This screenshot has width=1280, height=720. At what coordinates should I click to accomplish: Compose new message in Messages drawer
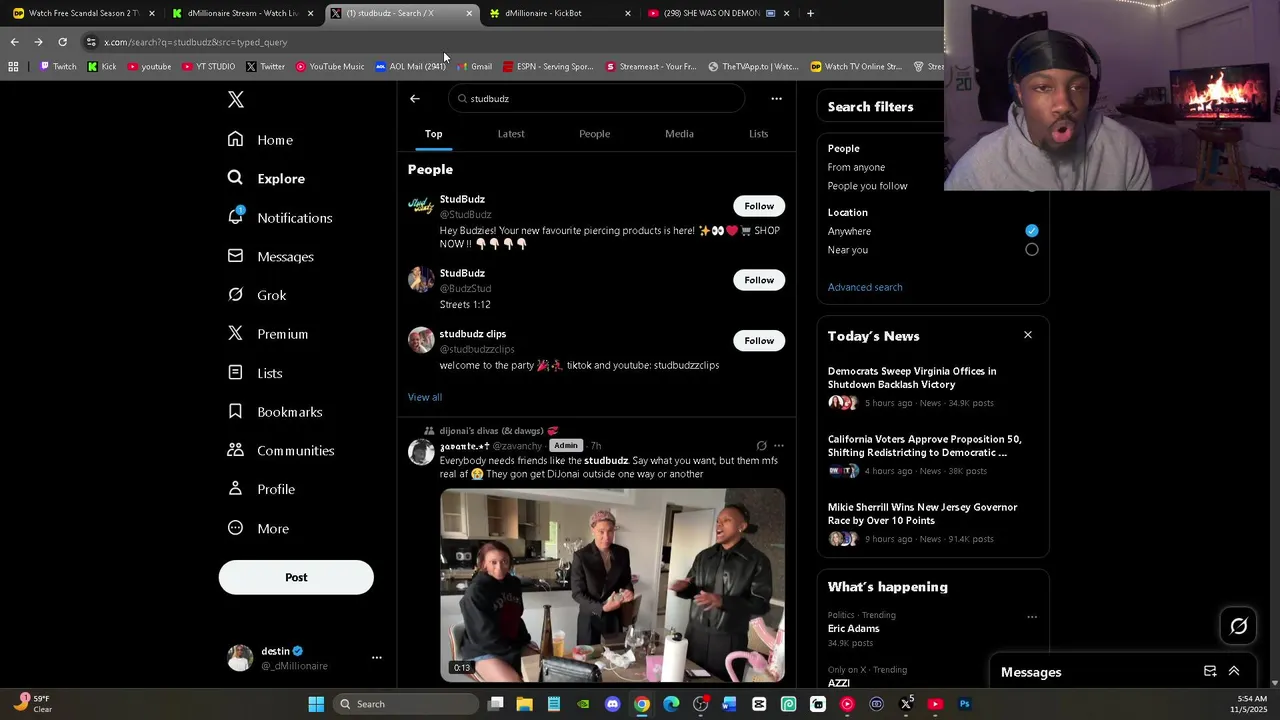point(1210,671)
